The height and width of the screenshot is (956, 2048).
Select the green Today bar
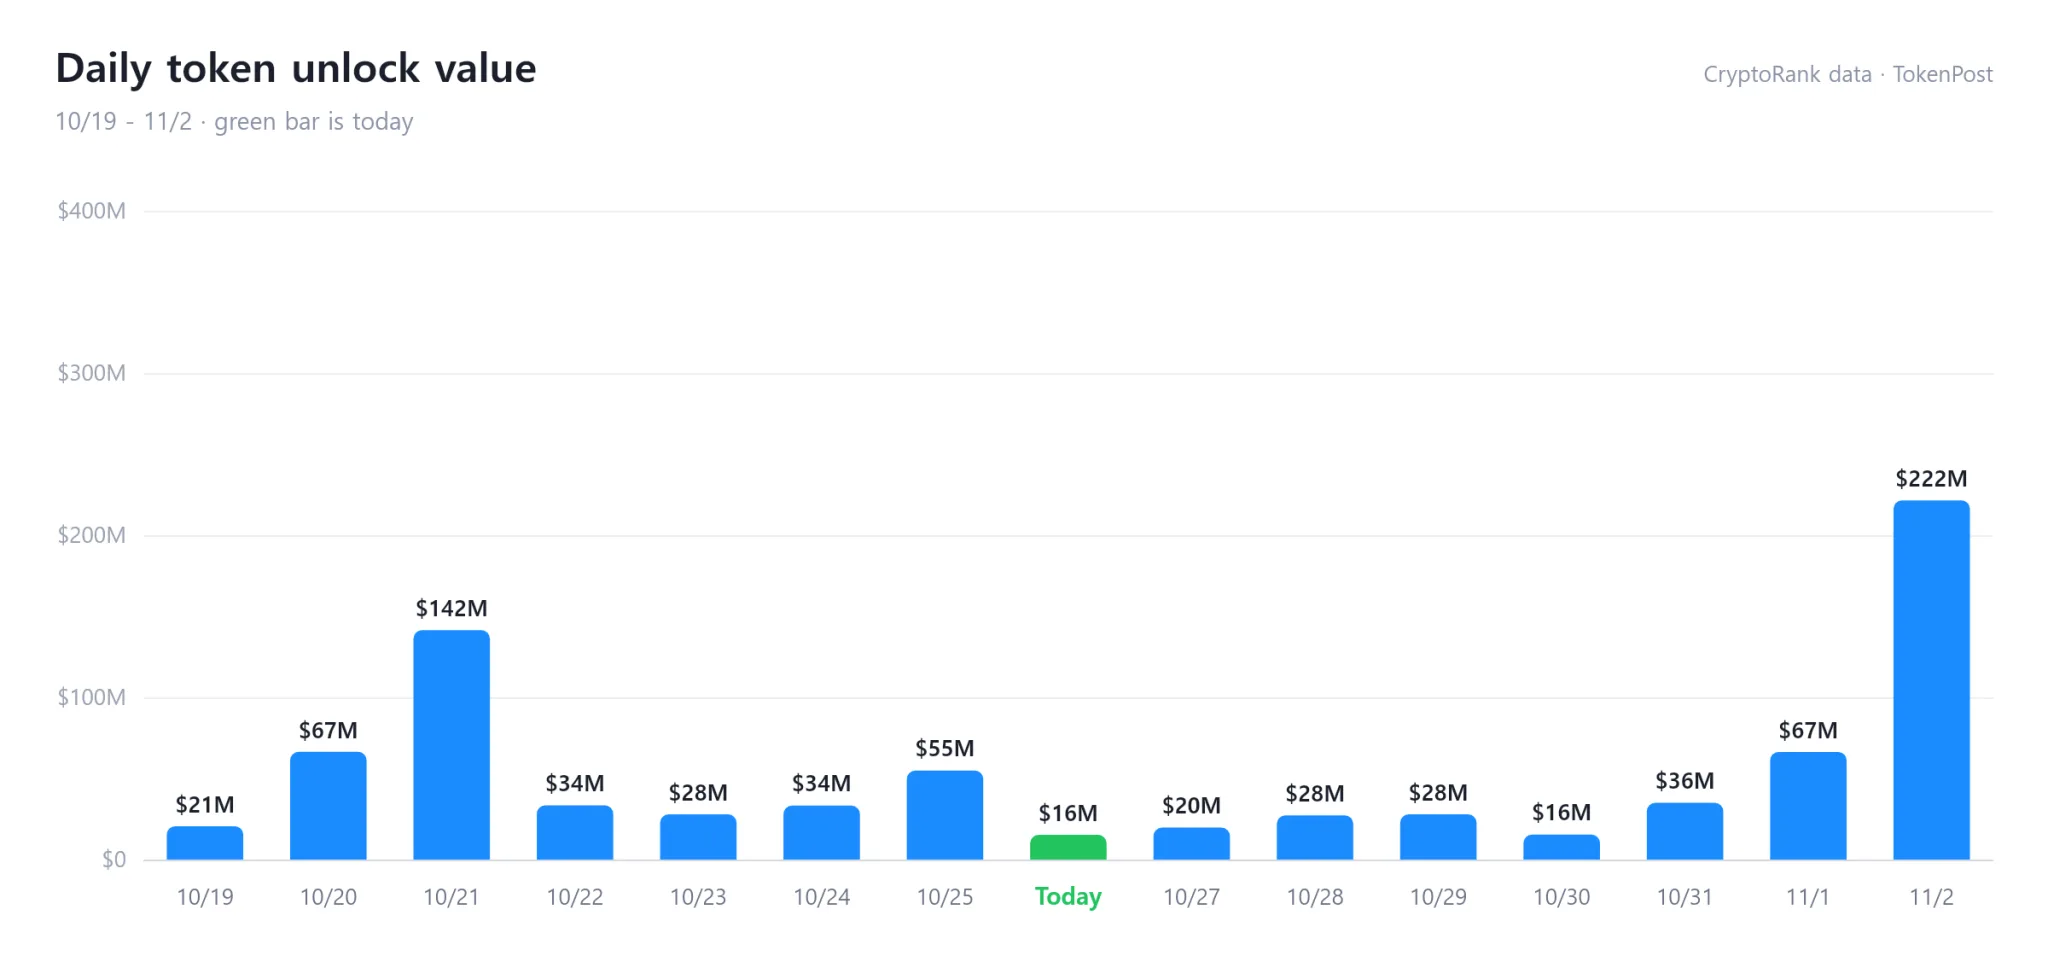[x=1068, y=847]
